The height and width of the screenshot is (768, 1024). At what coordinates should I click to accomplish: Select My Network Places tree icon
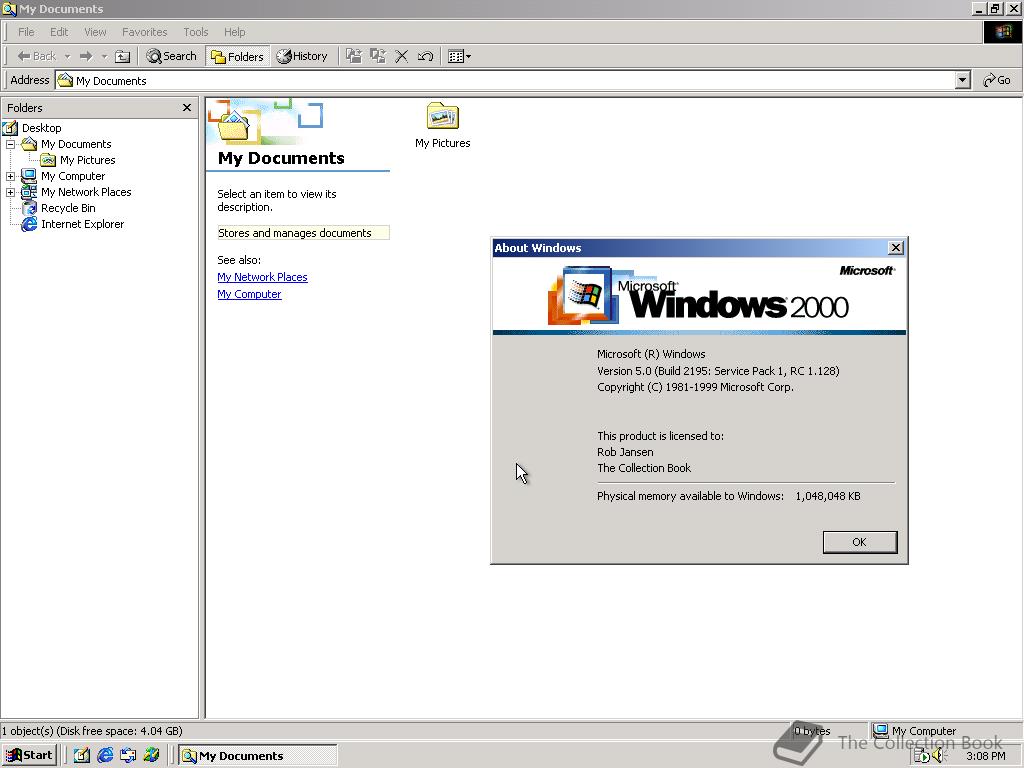[x=29, y=192]
